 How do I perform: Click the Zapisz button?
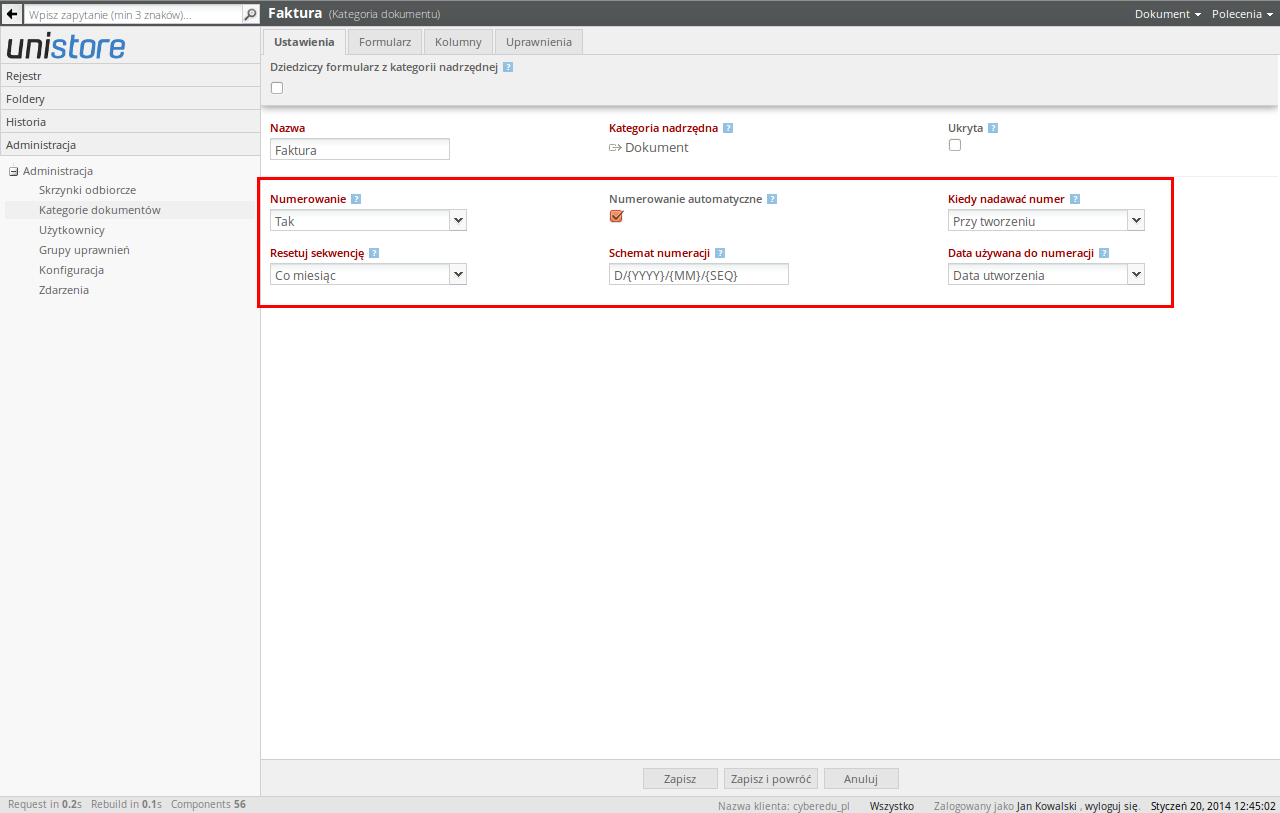tap(680, 778)
